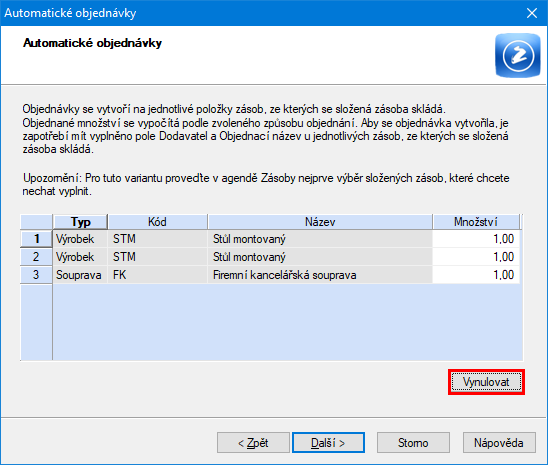Select row 1 header in the table
Image resolution: width=548 pixels, height=465 pixels.
coord(36,239)
